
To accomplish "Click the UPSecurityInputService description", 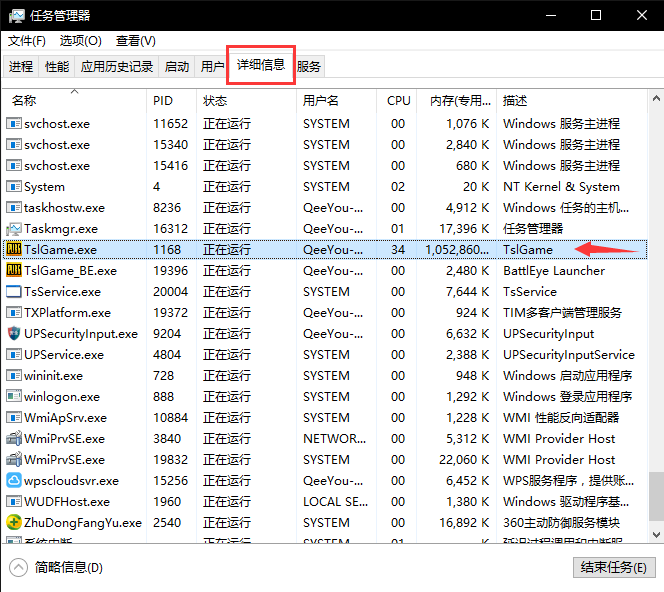I will click(569, 354).
